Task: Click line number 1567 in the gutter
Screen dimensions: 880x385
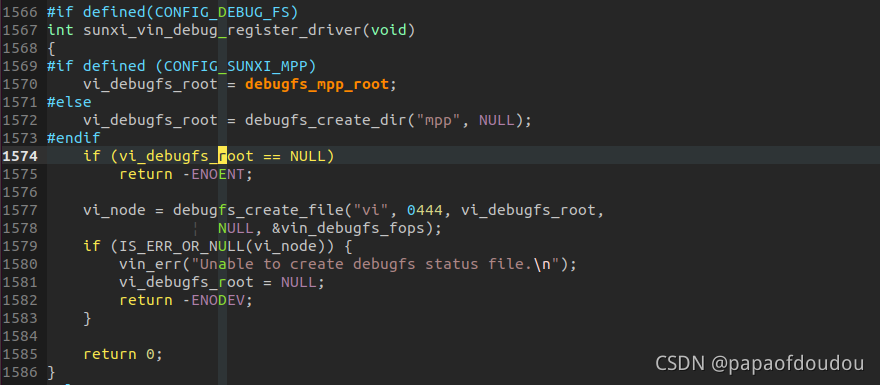Action: coord(20,30)
